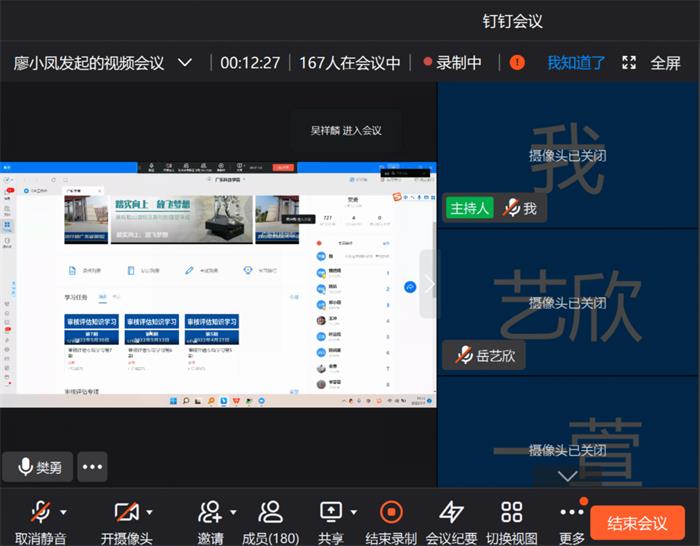Click the 邀请 invite icon
This screenshot has width=700, height=546.
[209, 512]
